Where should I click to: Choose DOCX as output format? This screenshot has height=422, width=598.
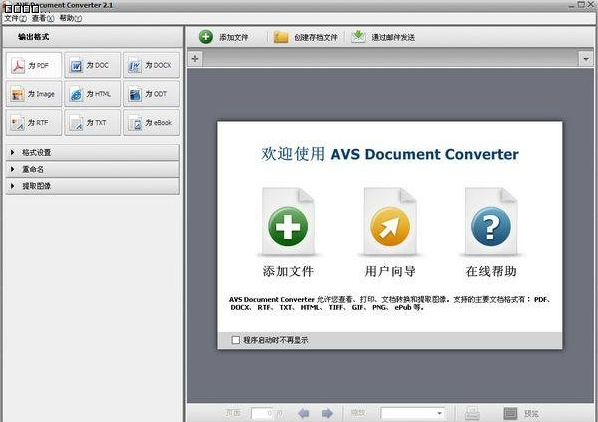point(151,66)
